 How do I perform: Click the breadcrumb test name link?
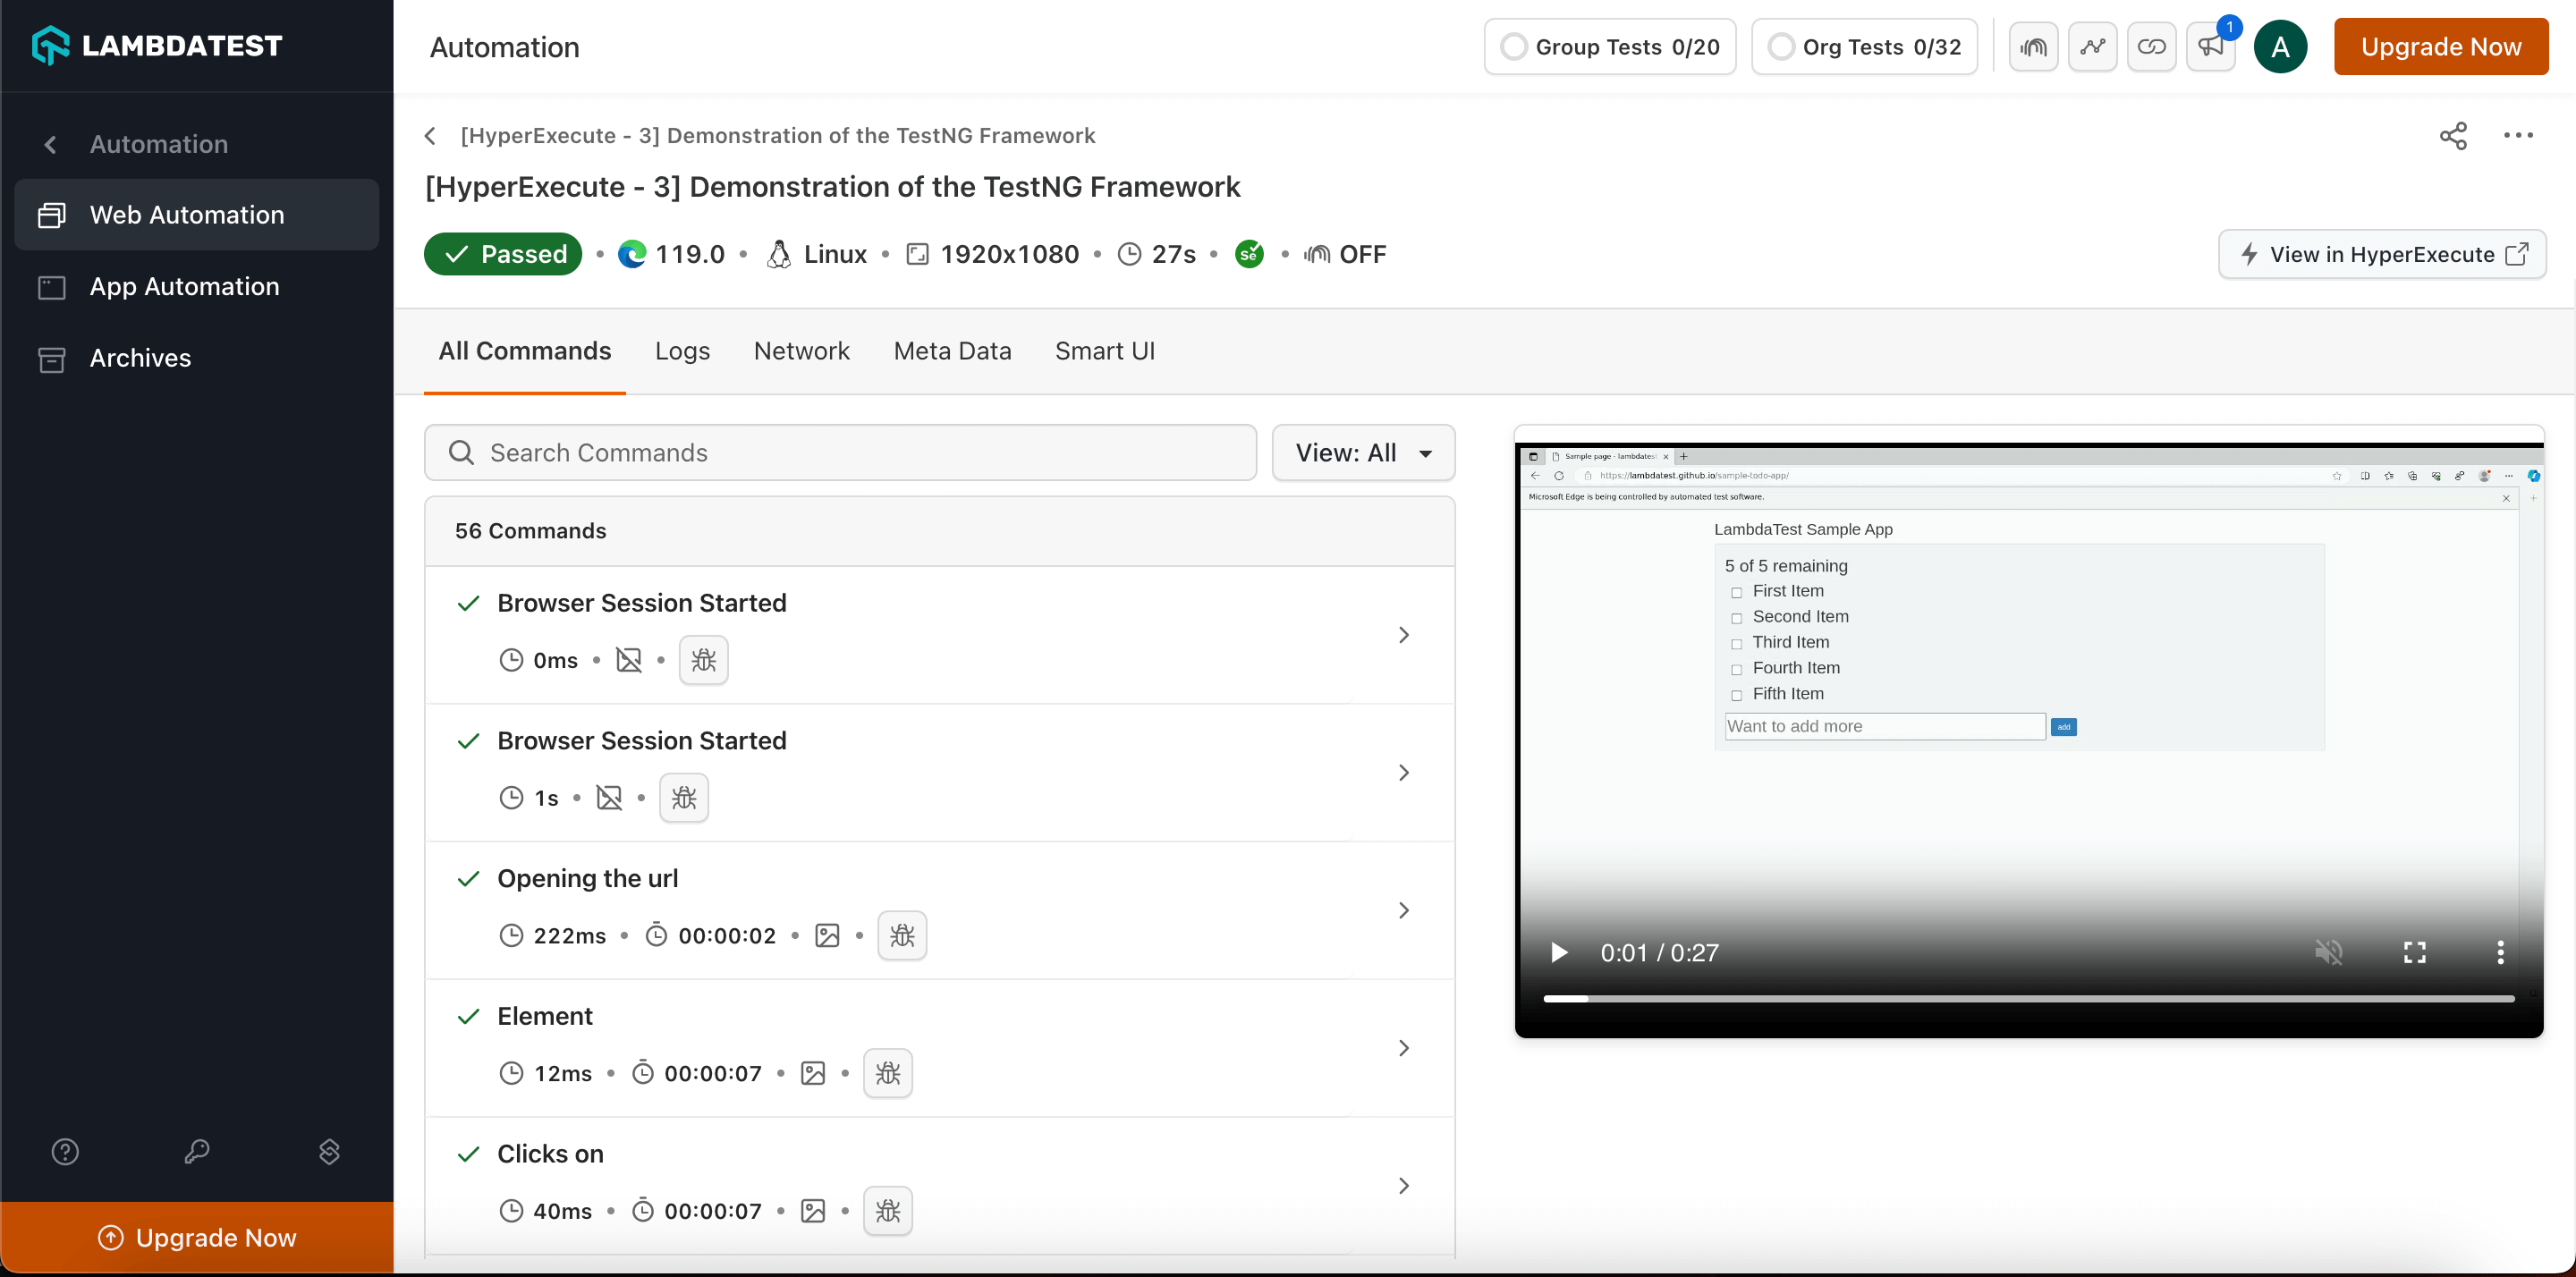point(778,136)
